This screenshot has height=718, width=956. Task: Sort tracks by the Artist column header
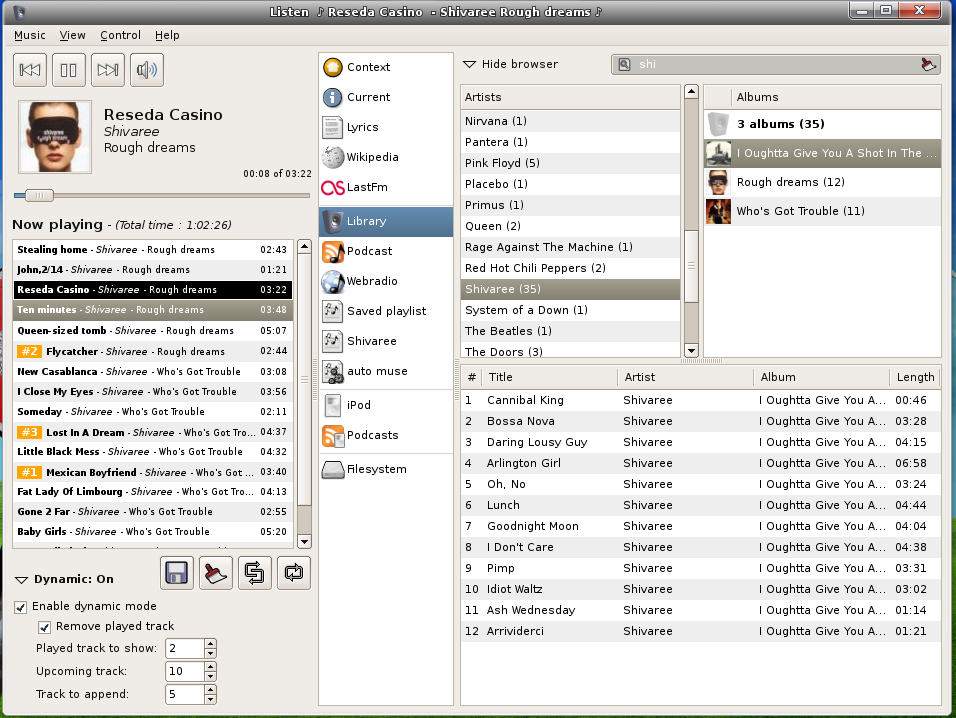[685, 377]
